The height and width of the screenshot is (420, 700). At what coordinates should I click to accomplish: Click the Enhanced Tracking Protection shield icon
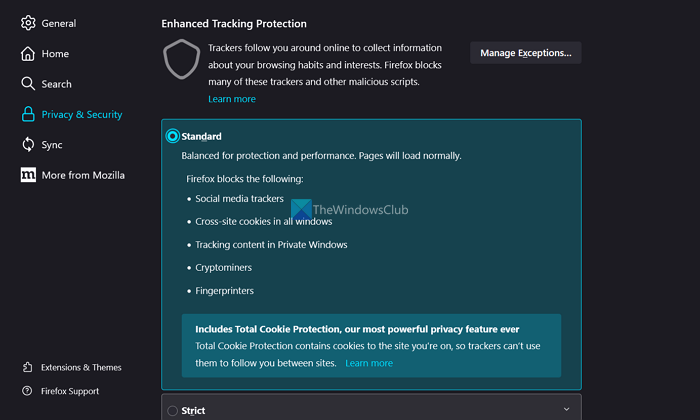pyautogui.click(x=182, y=62)
